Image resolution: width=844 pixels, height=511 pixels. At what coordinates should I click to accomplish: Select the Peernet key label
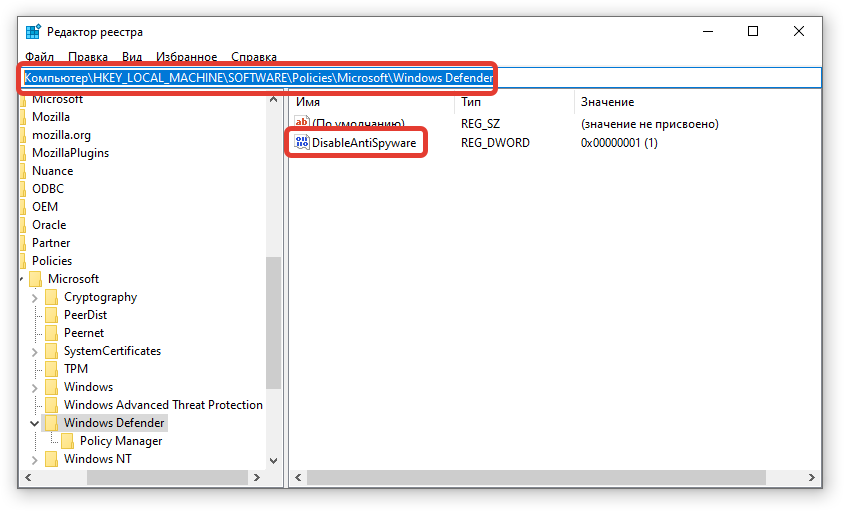[84, 333]
